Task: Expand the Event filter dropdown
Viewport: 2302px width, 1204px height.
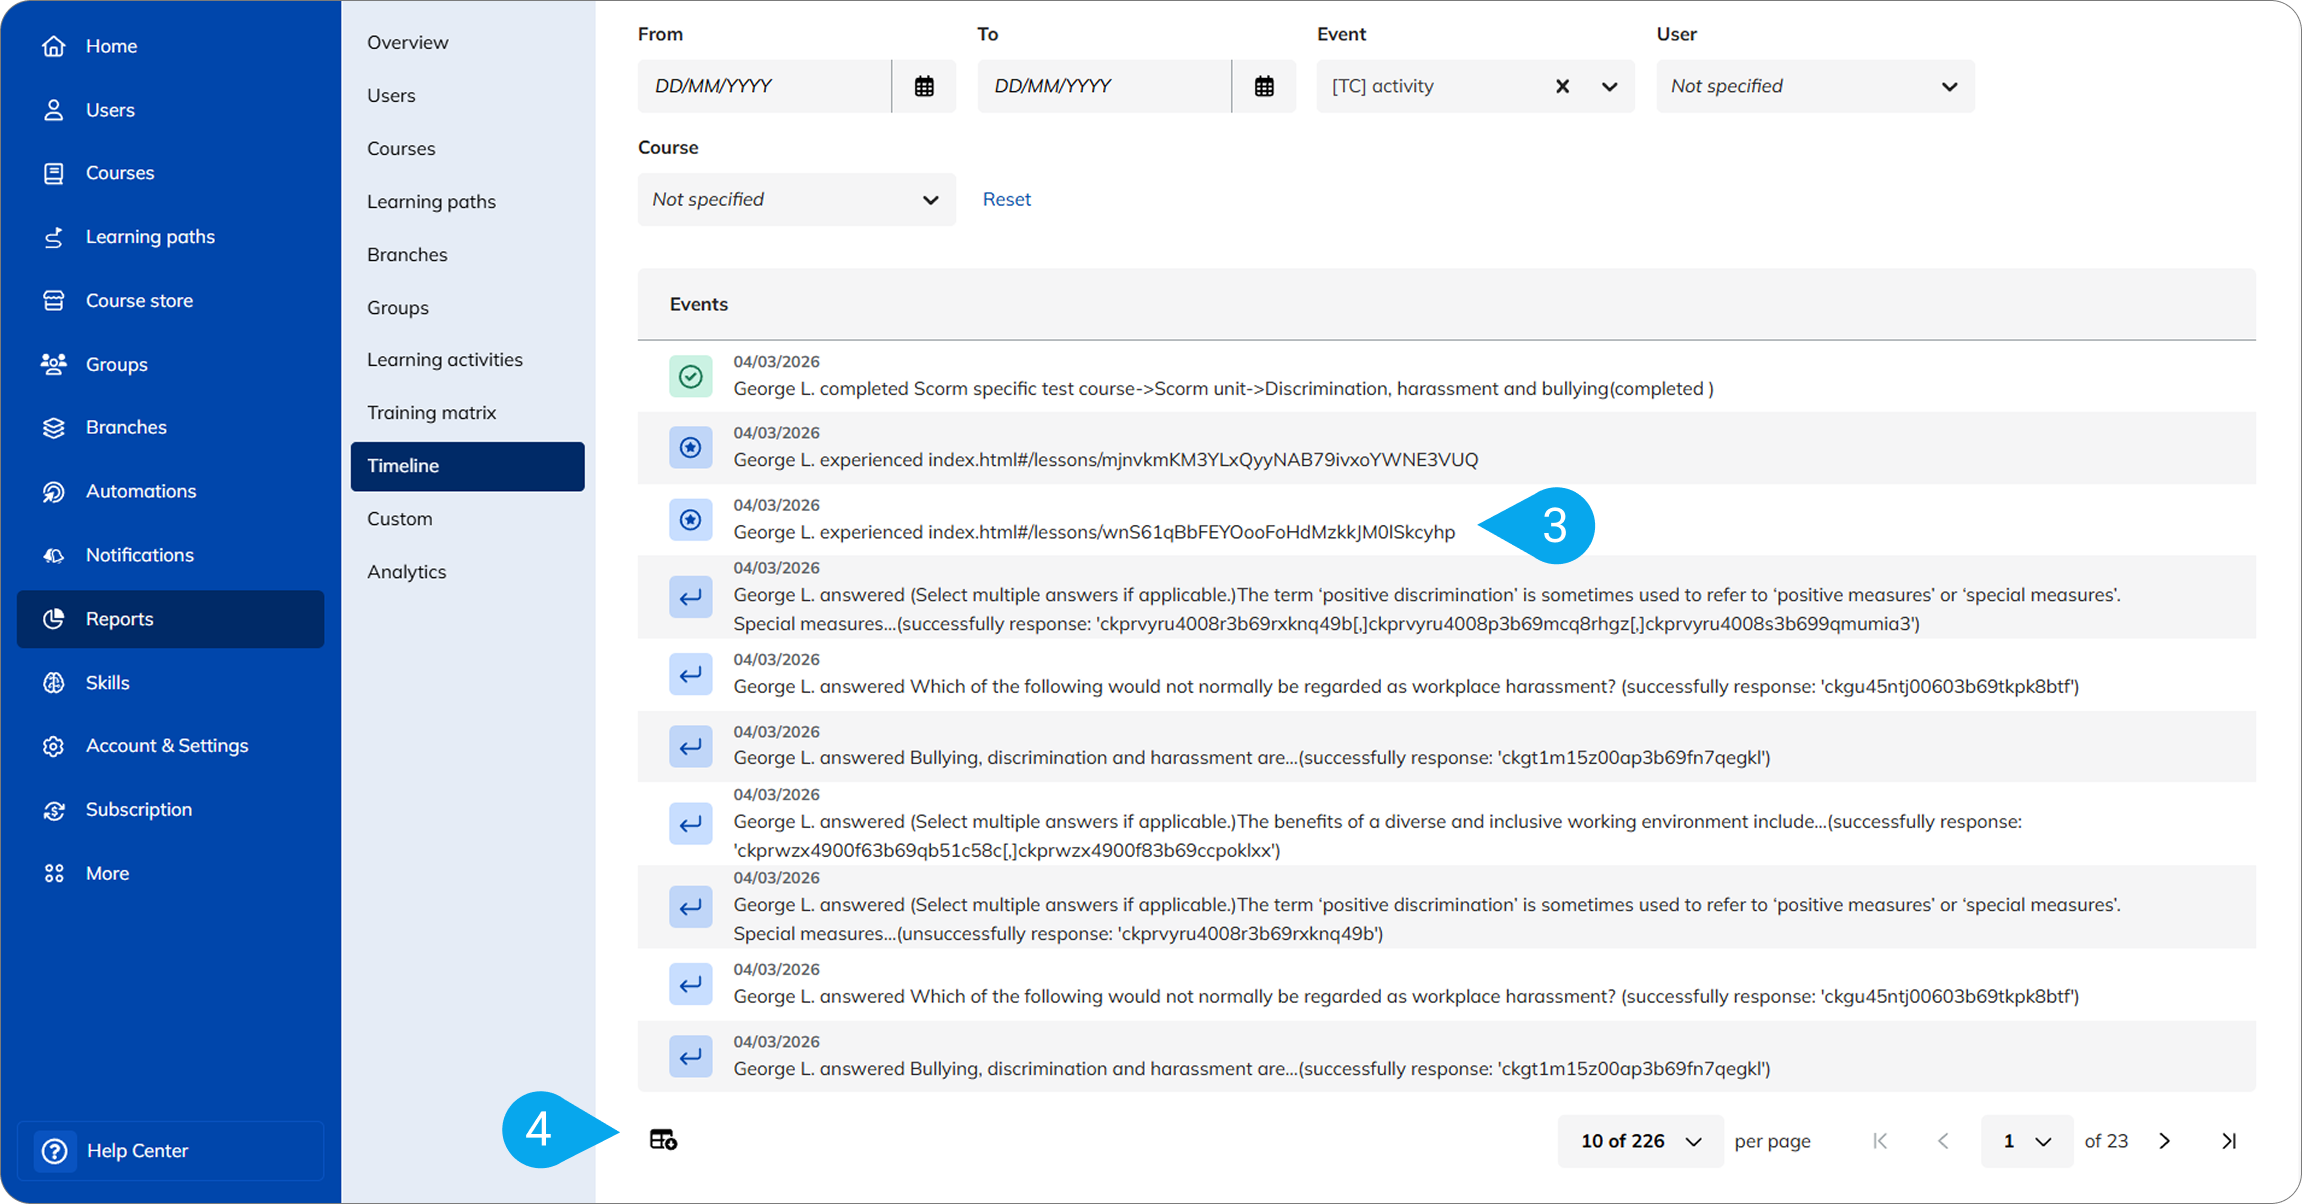Action: point(1609,86)
